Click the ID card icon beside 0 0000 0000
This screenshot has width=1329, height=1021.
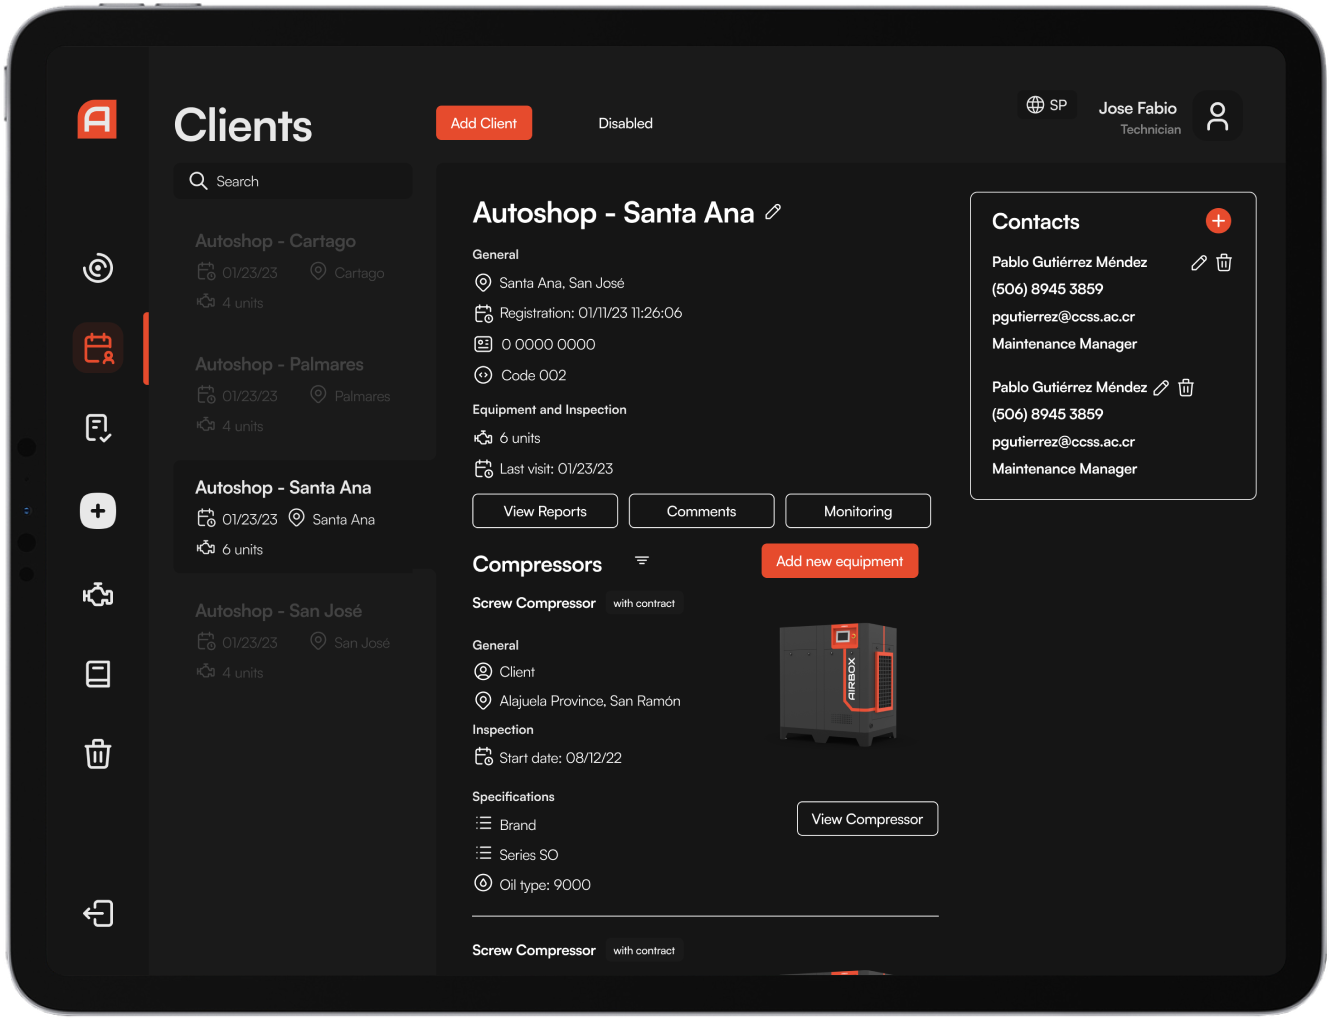click(483, 344)
